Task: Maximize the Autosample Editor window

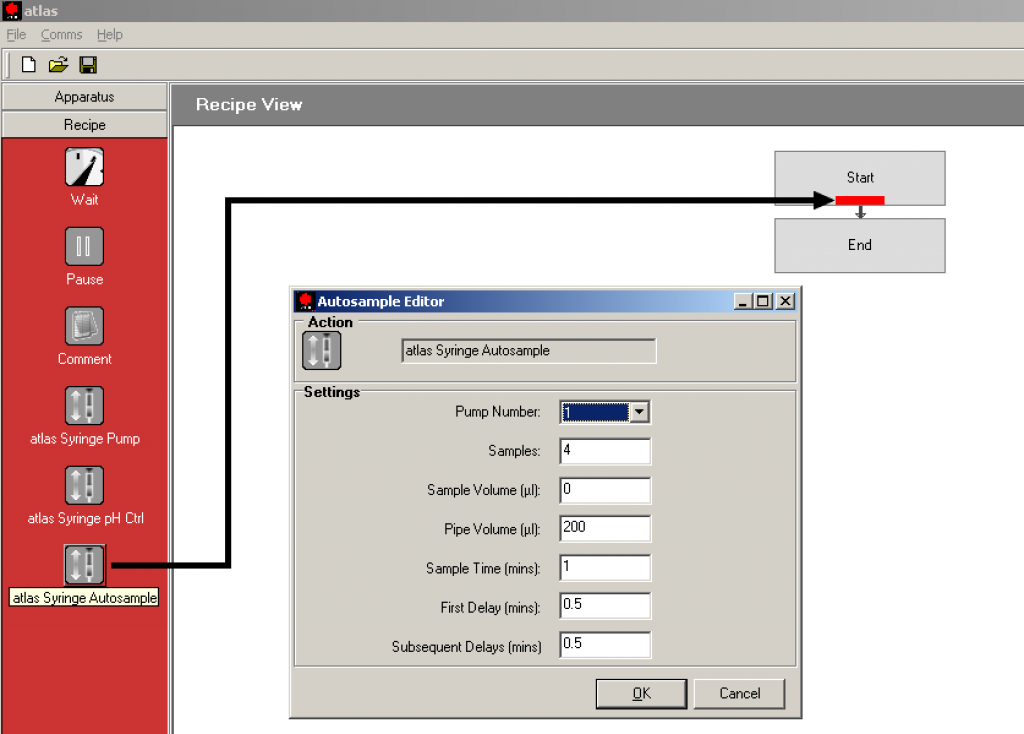Action: (x=763, y=301)
